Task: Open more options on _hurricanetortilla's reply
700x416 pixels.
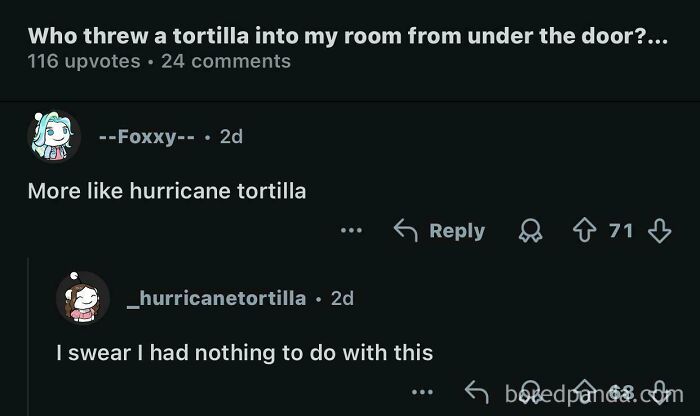Action: click(423, 391)
